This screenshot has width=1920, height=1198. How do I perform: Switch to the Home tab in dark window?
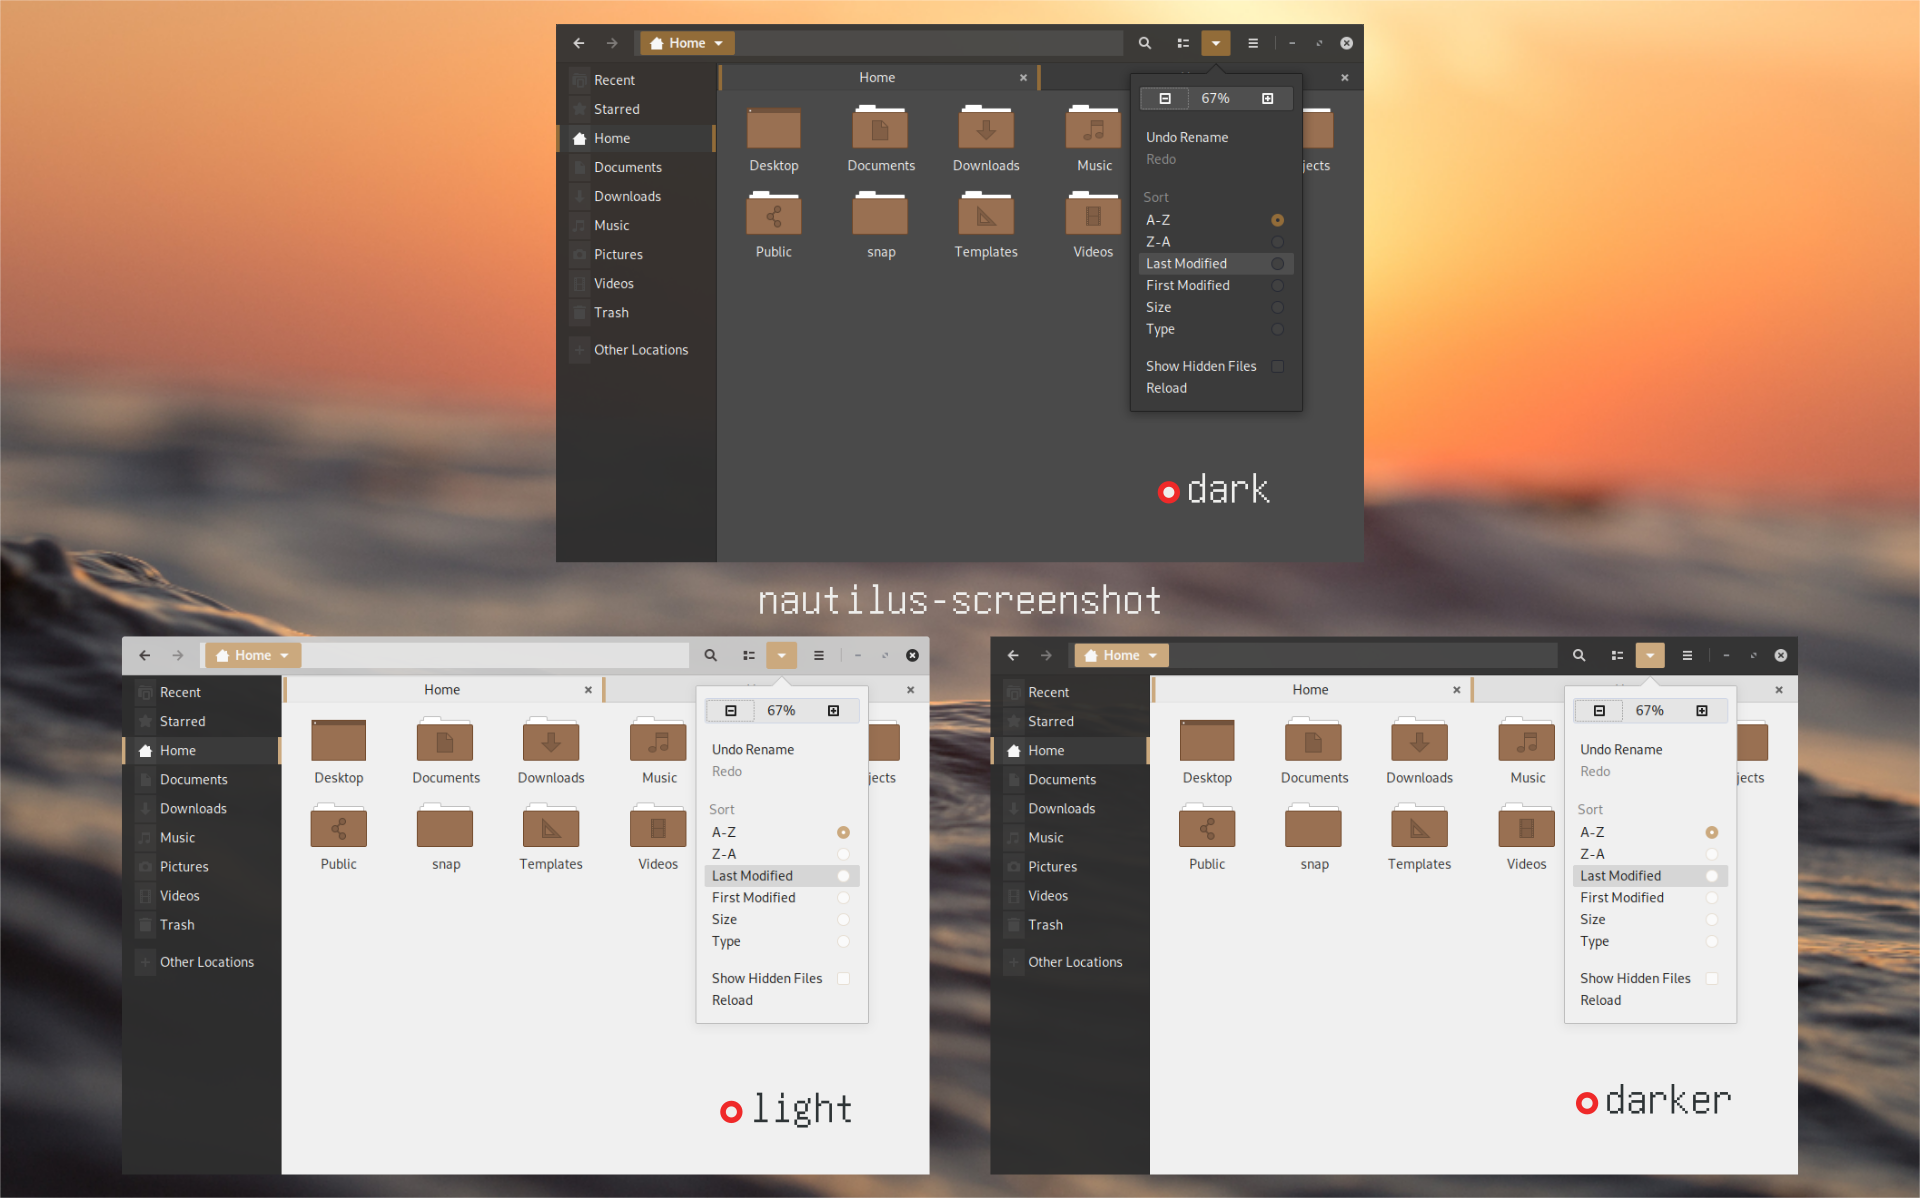877,77
